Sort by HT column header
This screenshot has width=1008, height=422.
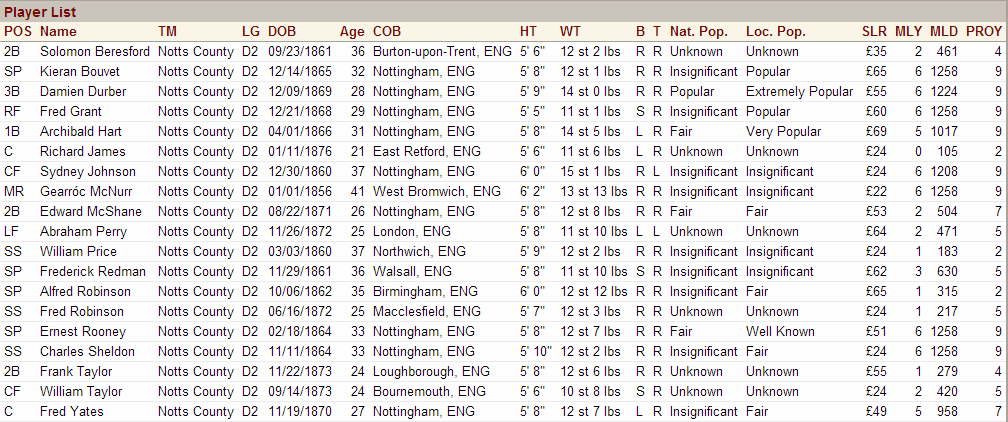coord(528,32)
